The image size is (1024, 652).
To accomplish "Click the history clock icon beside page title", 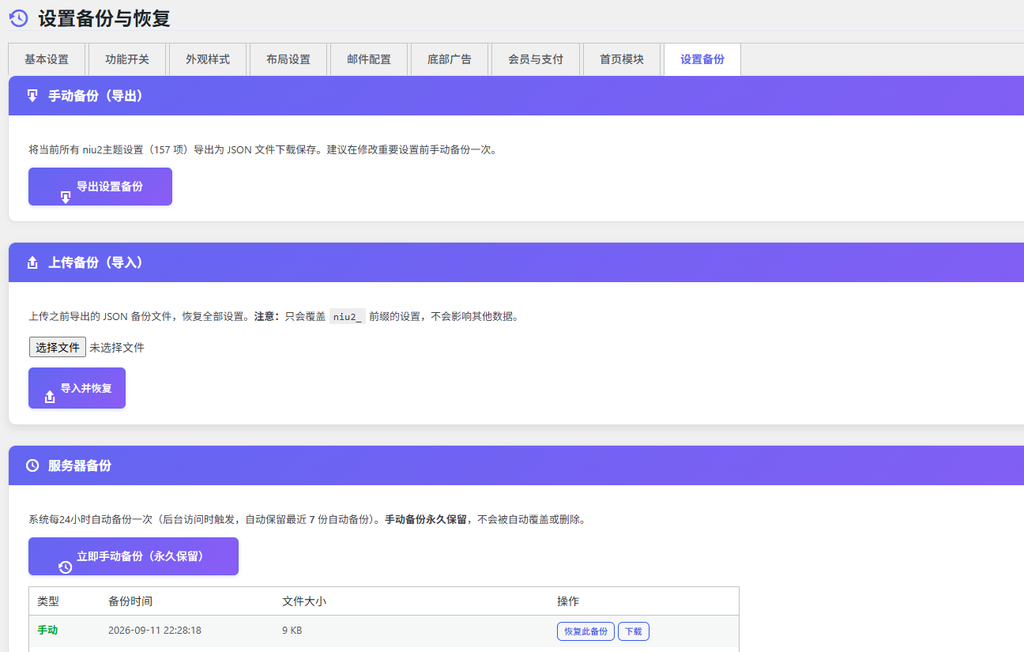I will (x=18, y=18).
